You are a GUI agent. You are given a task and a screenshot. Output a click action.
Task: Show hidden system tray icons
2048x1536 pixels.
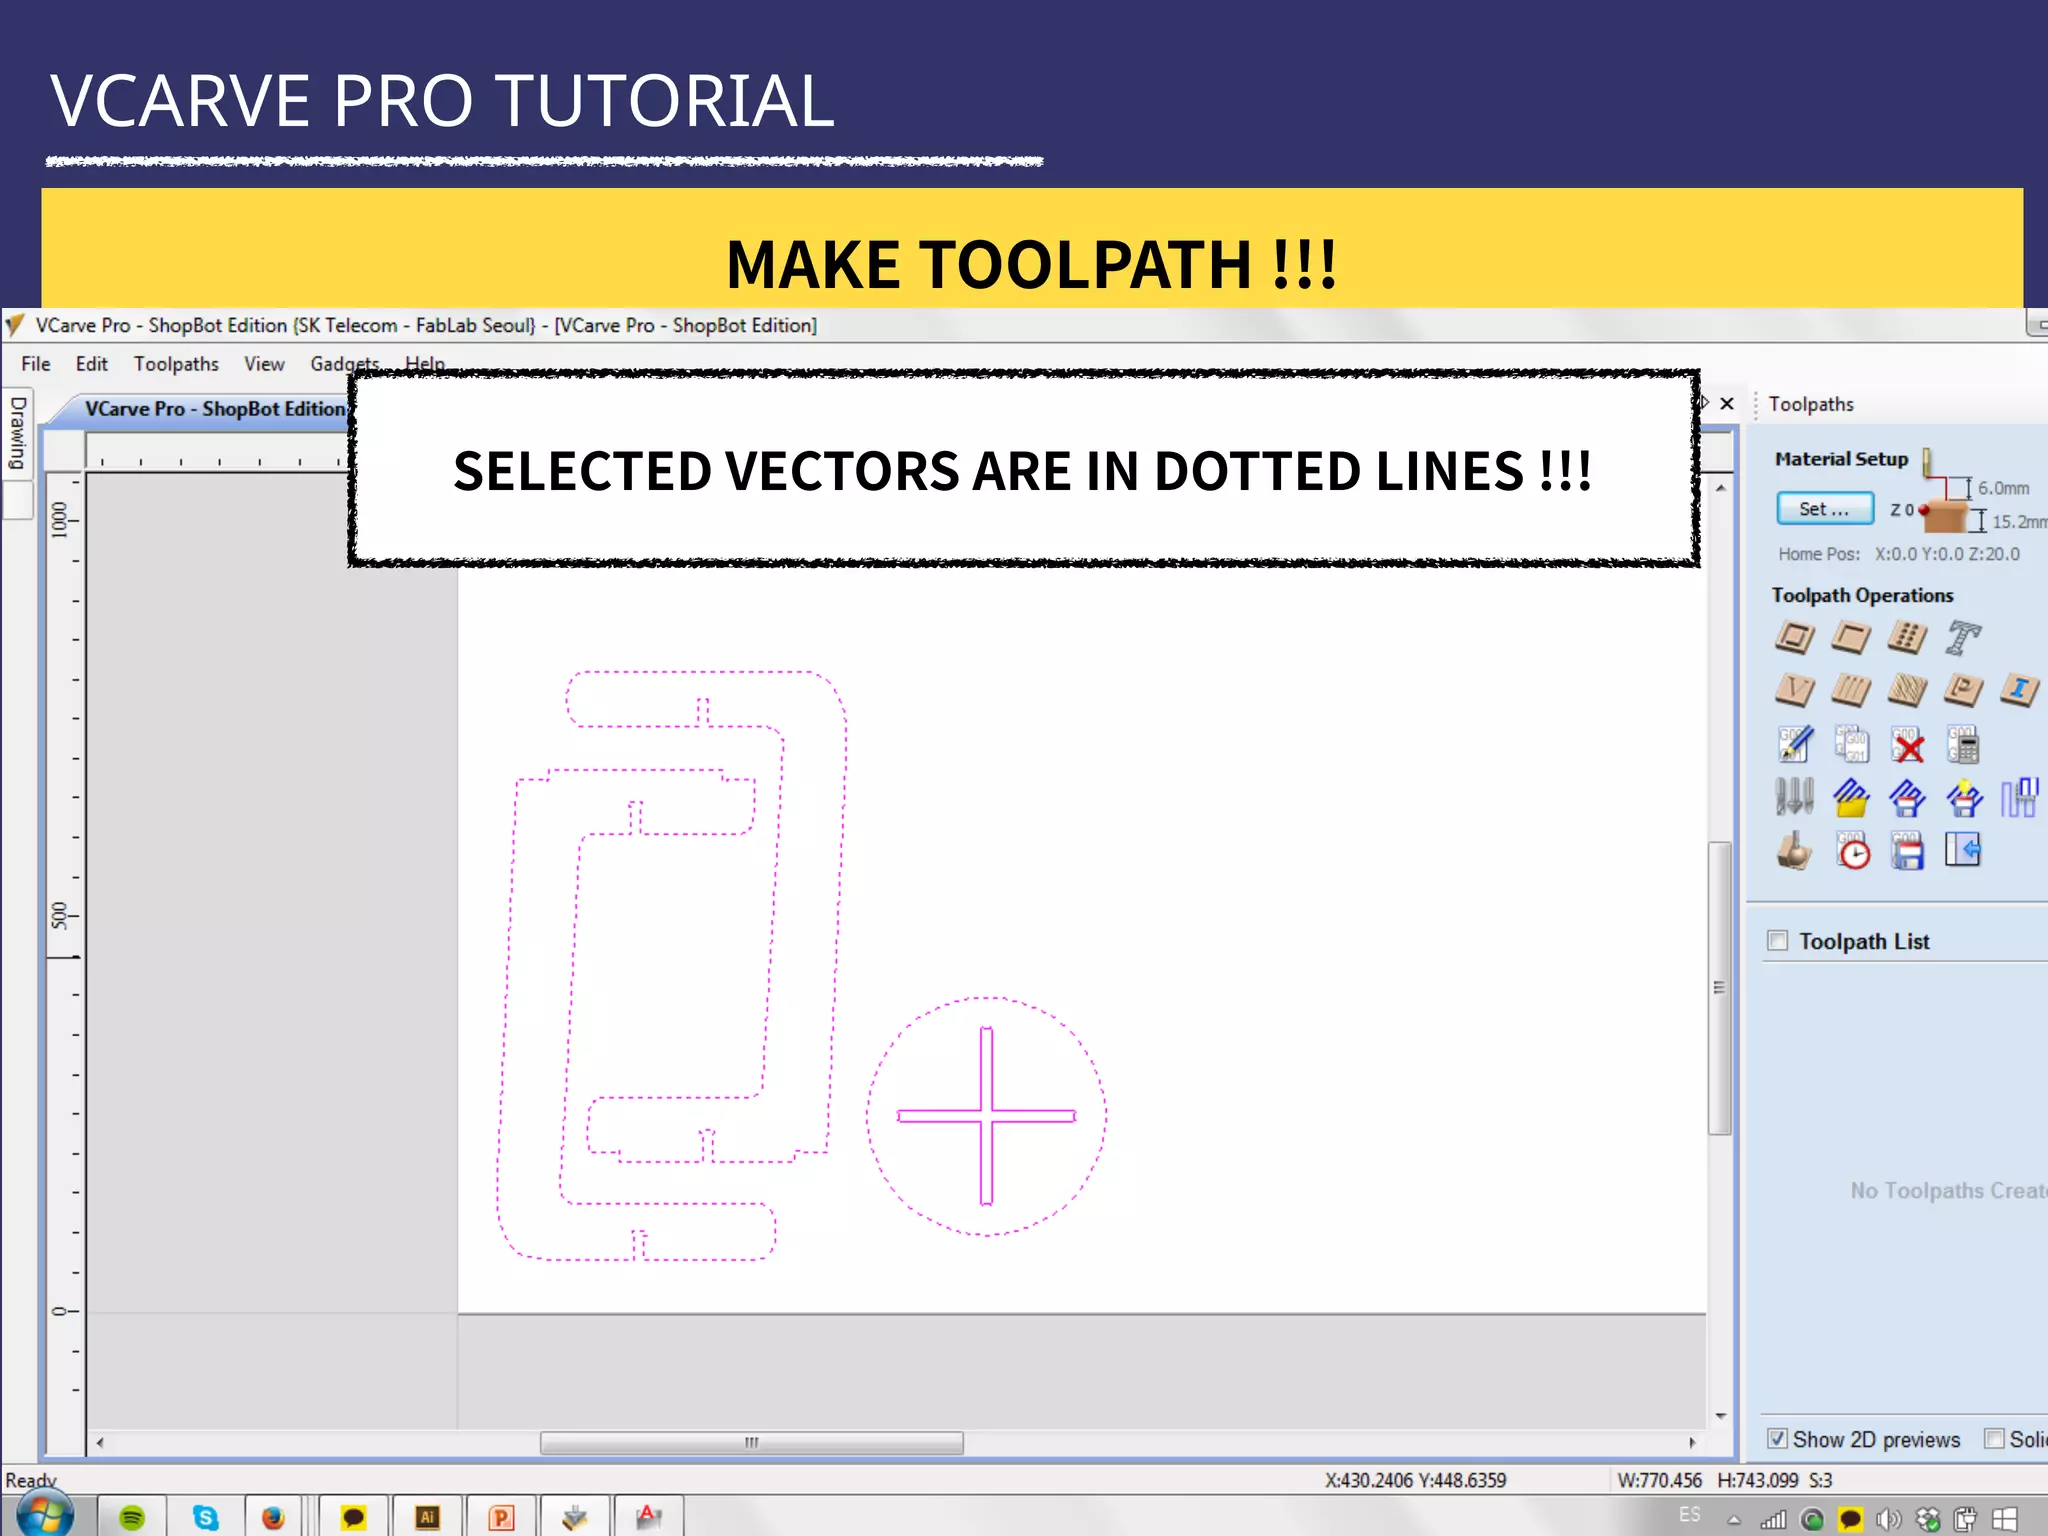click(x=1735, y=1520)
